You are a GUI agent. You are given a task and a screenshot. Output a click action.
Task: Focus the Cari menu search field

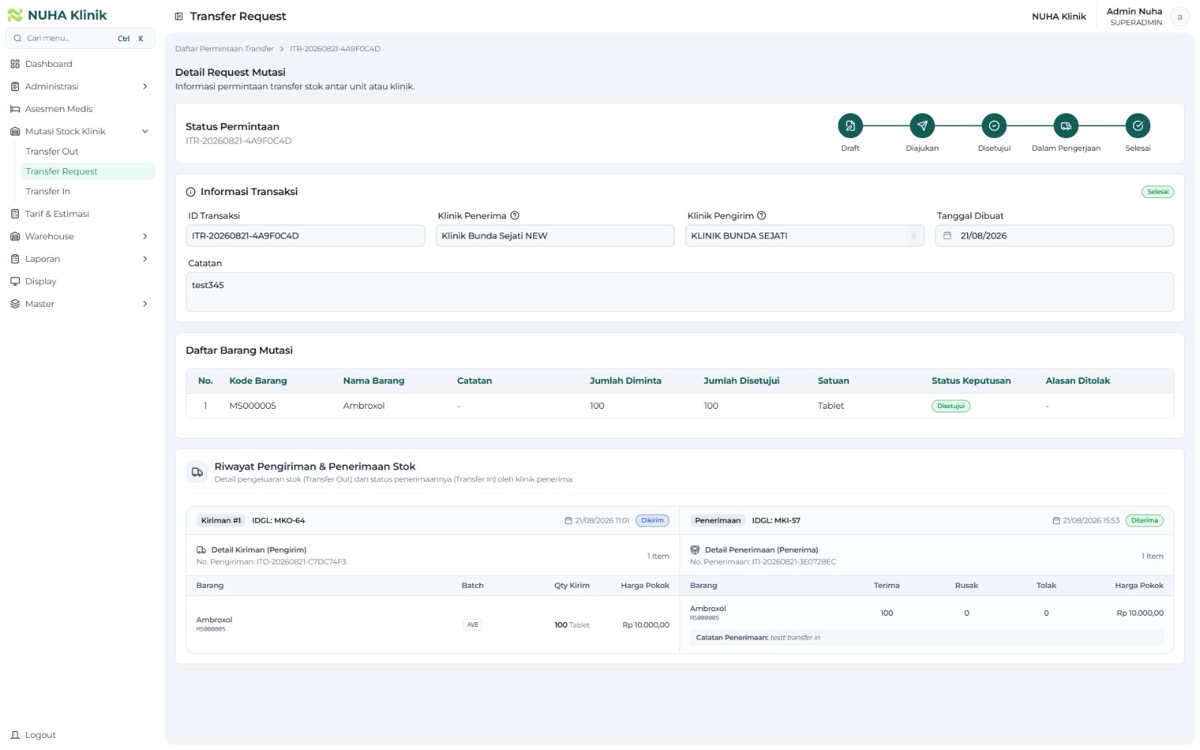pos(80,38)
